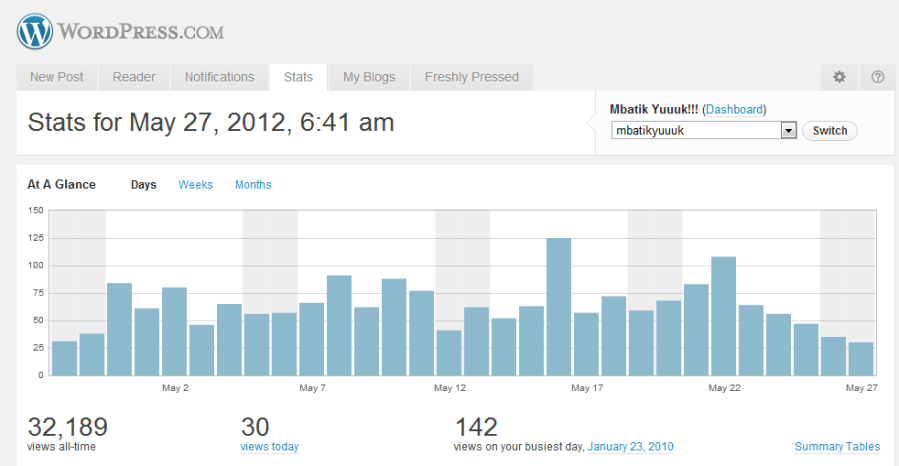Switch to the Reader tab
Viewport: 899px width, 466px height.
pos(133,77)
